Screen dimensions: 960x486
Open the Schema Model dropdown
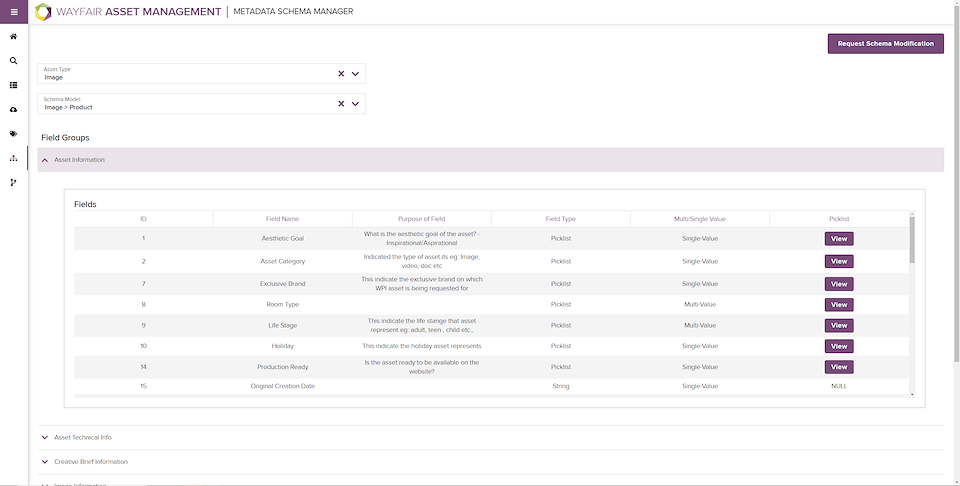pyautogui.click(x=355, y=103)
